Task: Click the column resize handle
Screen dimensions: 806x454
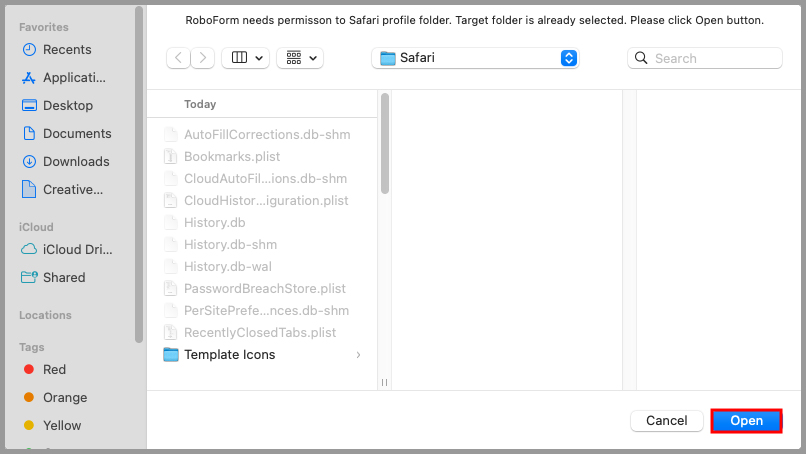Action: click(384, 382)
